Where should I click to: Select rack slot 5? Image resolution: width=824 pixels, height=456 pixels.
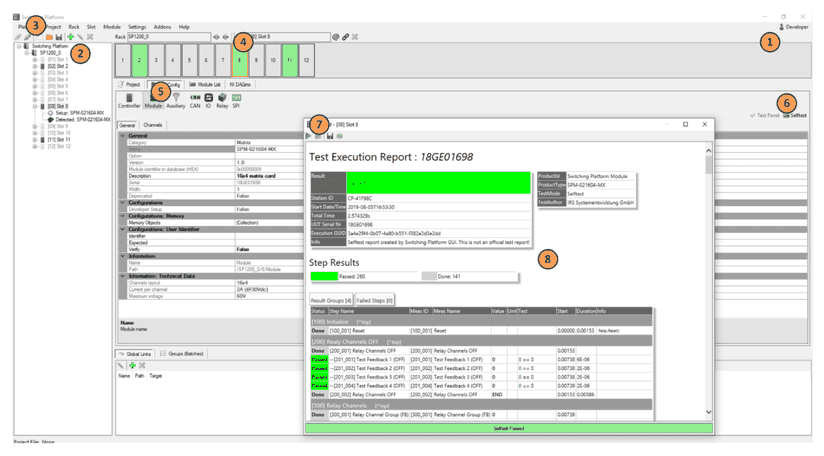189,60
